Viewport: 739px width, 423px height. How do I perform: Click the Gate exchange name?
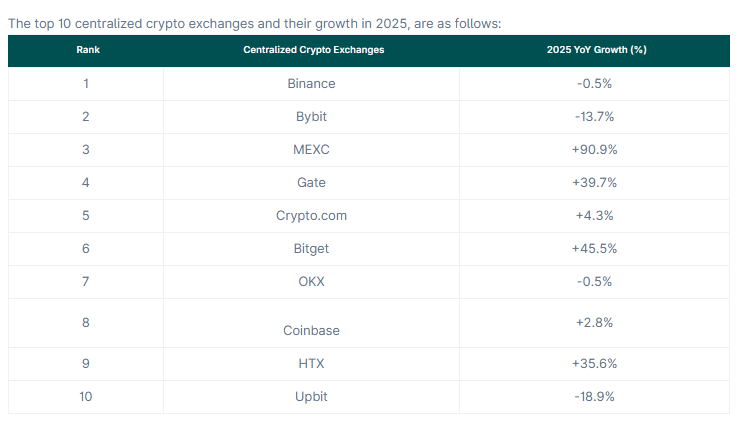tap(311, 183)
